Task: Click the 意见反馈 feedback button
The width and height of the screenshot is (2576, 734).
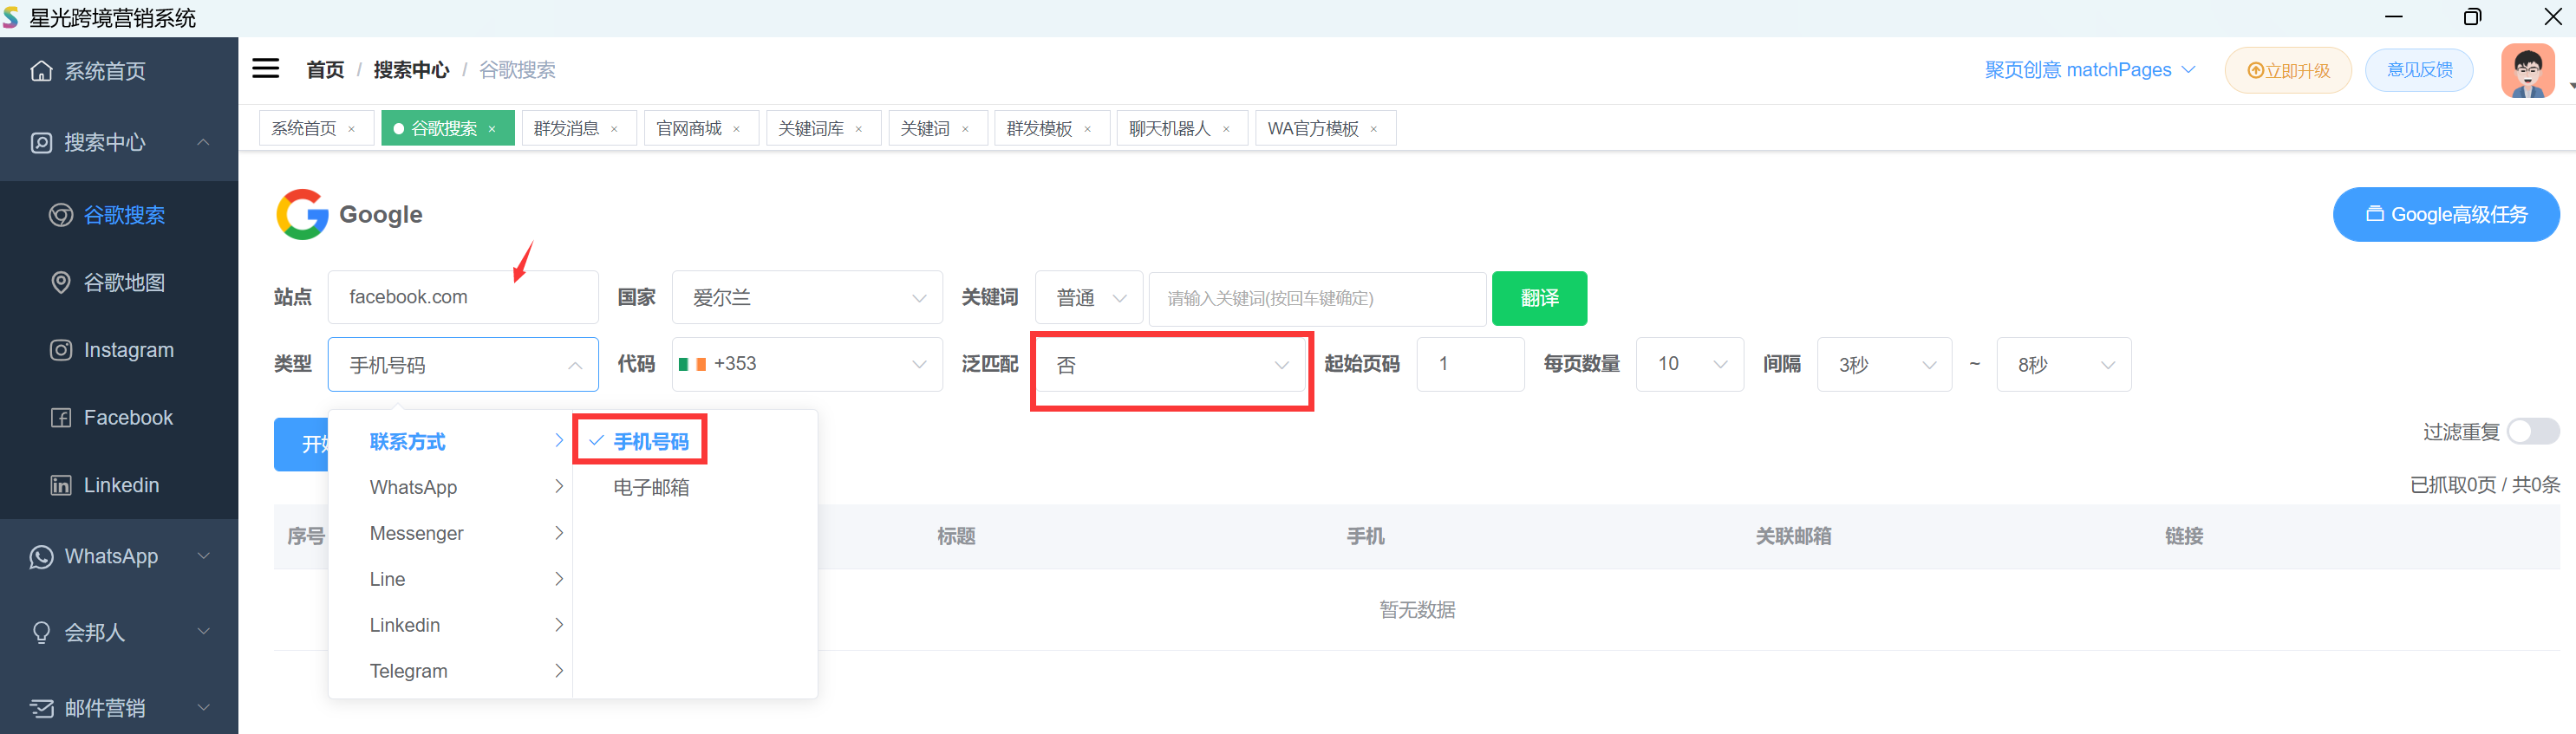Action: [2419, 70]
